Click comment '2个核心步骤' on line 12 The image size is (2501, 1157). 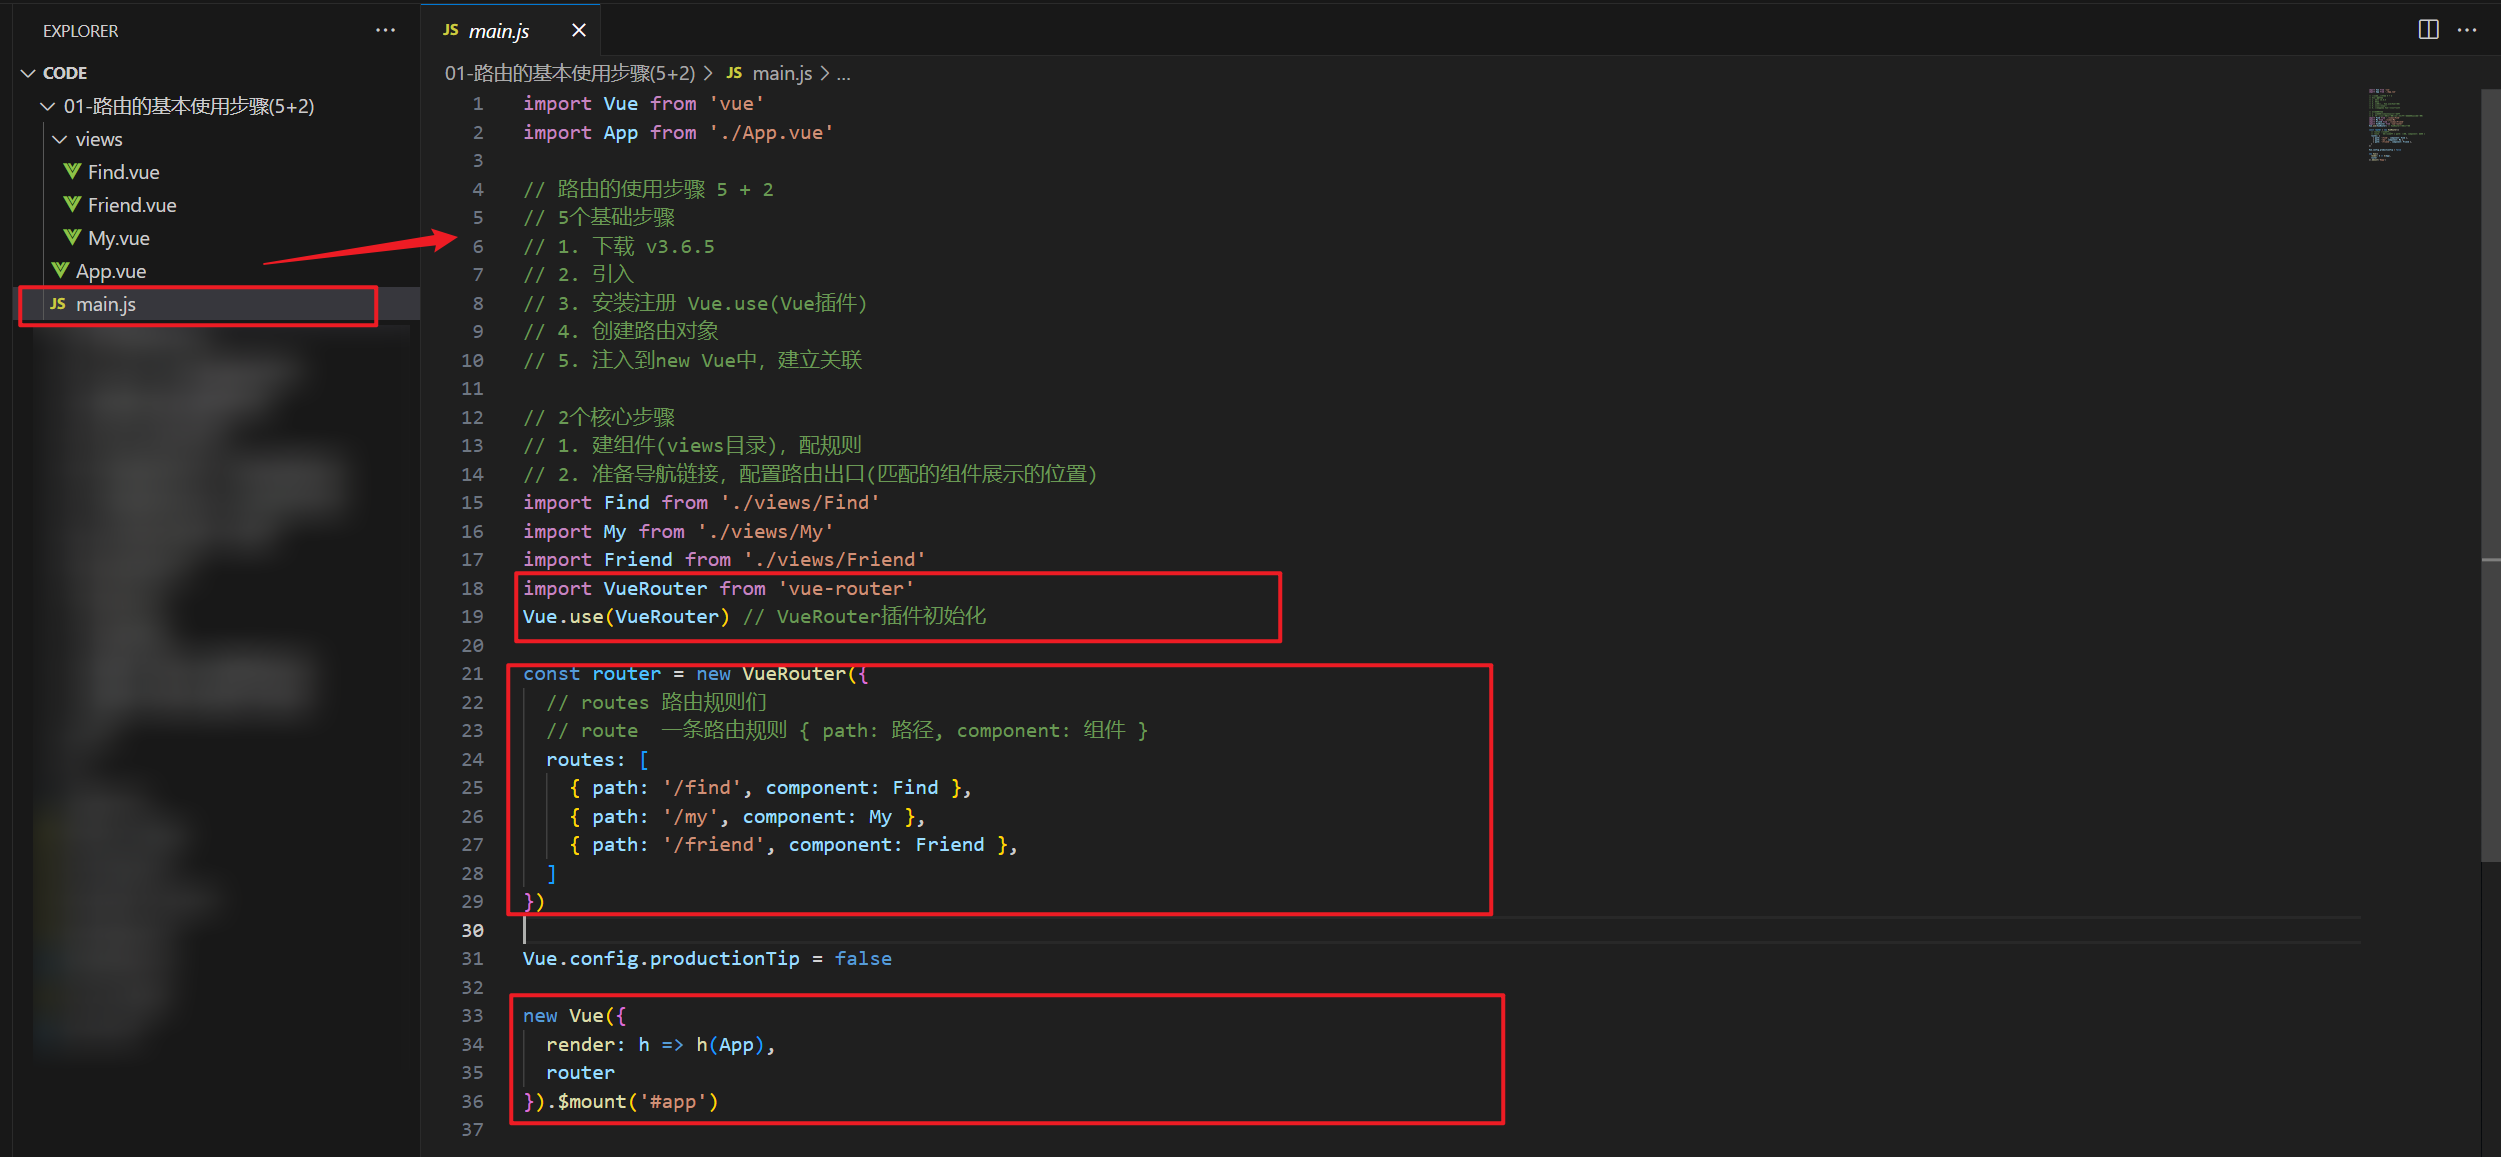[x=616, y=417]
